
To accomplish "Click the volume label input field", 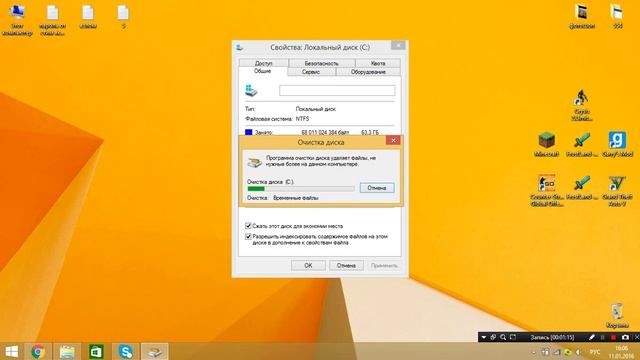I will click(x=337, y=91).
